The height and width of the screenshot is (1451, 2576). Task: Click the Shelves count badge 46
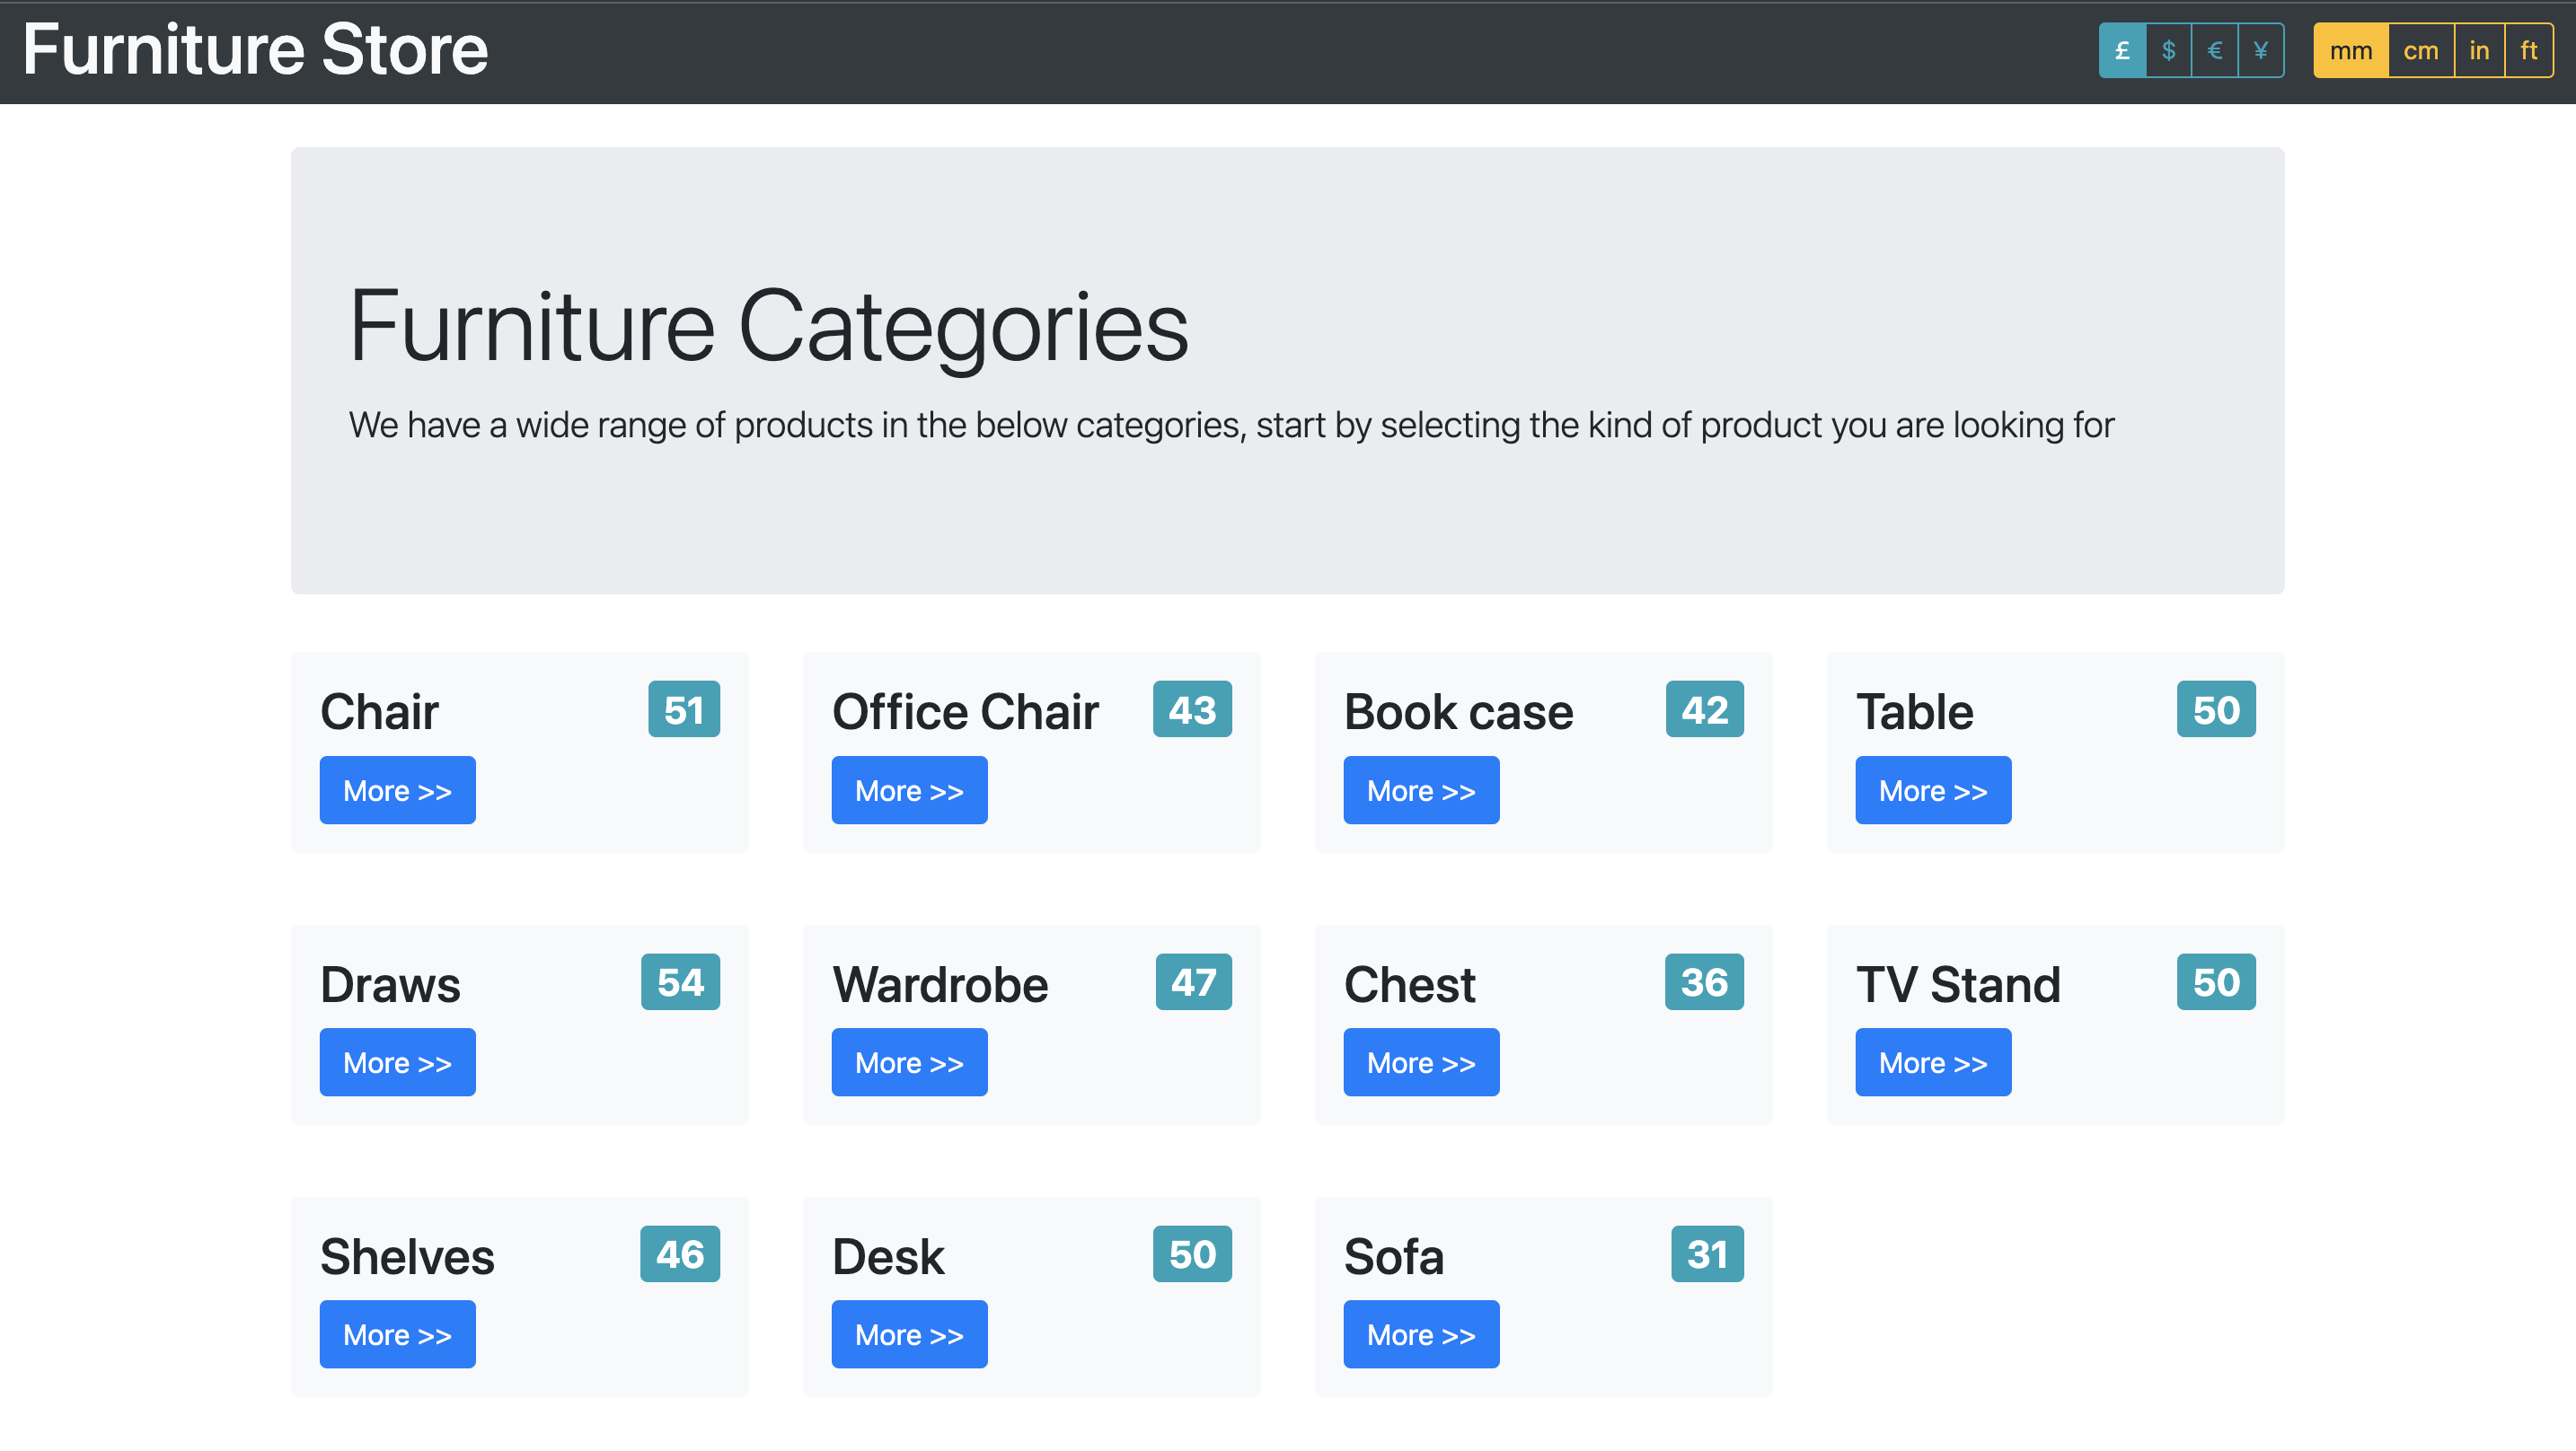(680, 1253)
